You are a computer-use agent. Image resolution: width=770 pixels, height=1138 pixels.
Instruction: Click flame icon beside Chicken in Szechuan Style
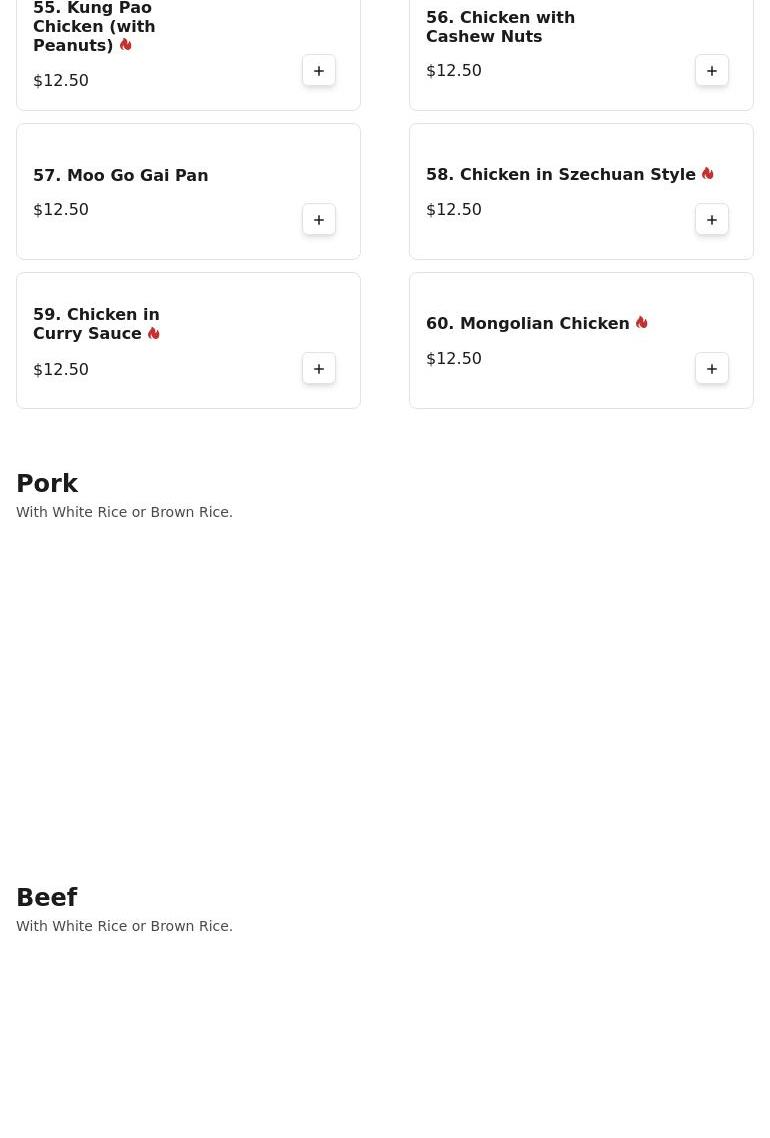coord(708,174)
